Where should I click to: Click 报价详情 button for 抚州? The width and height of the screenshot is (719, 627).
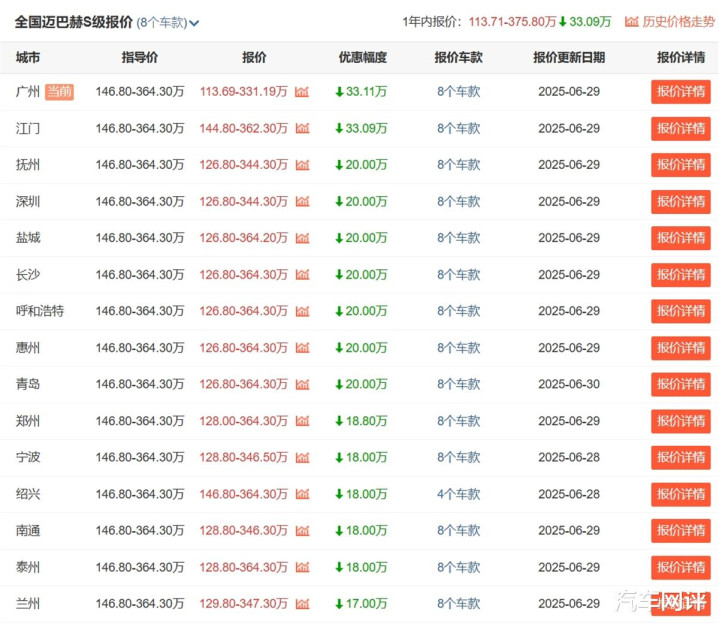pyautogui.click(x=680, y=165)
